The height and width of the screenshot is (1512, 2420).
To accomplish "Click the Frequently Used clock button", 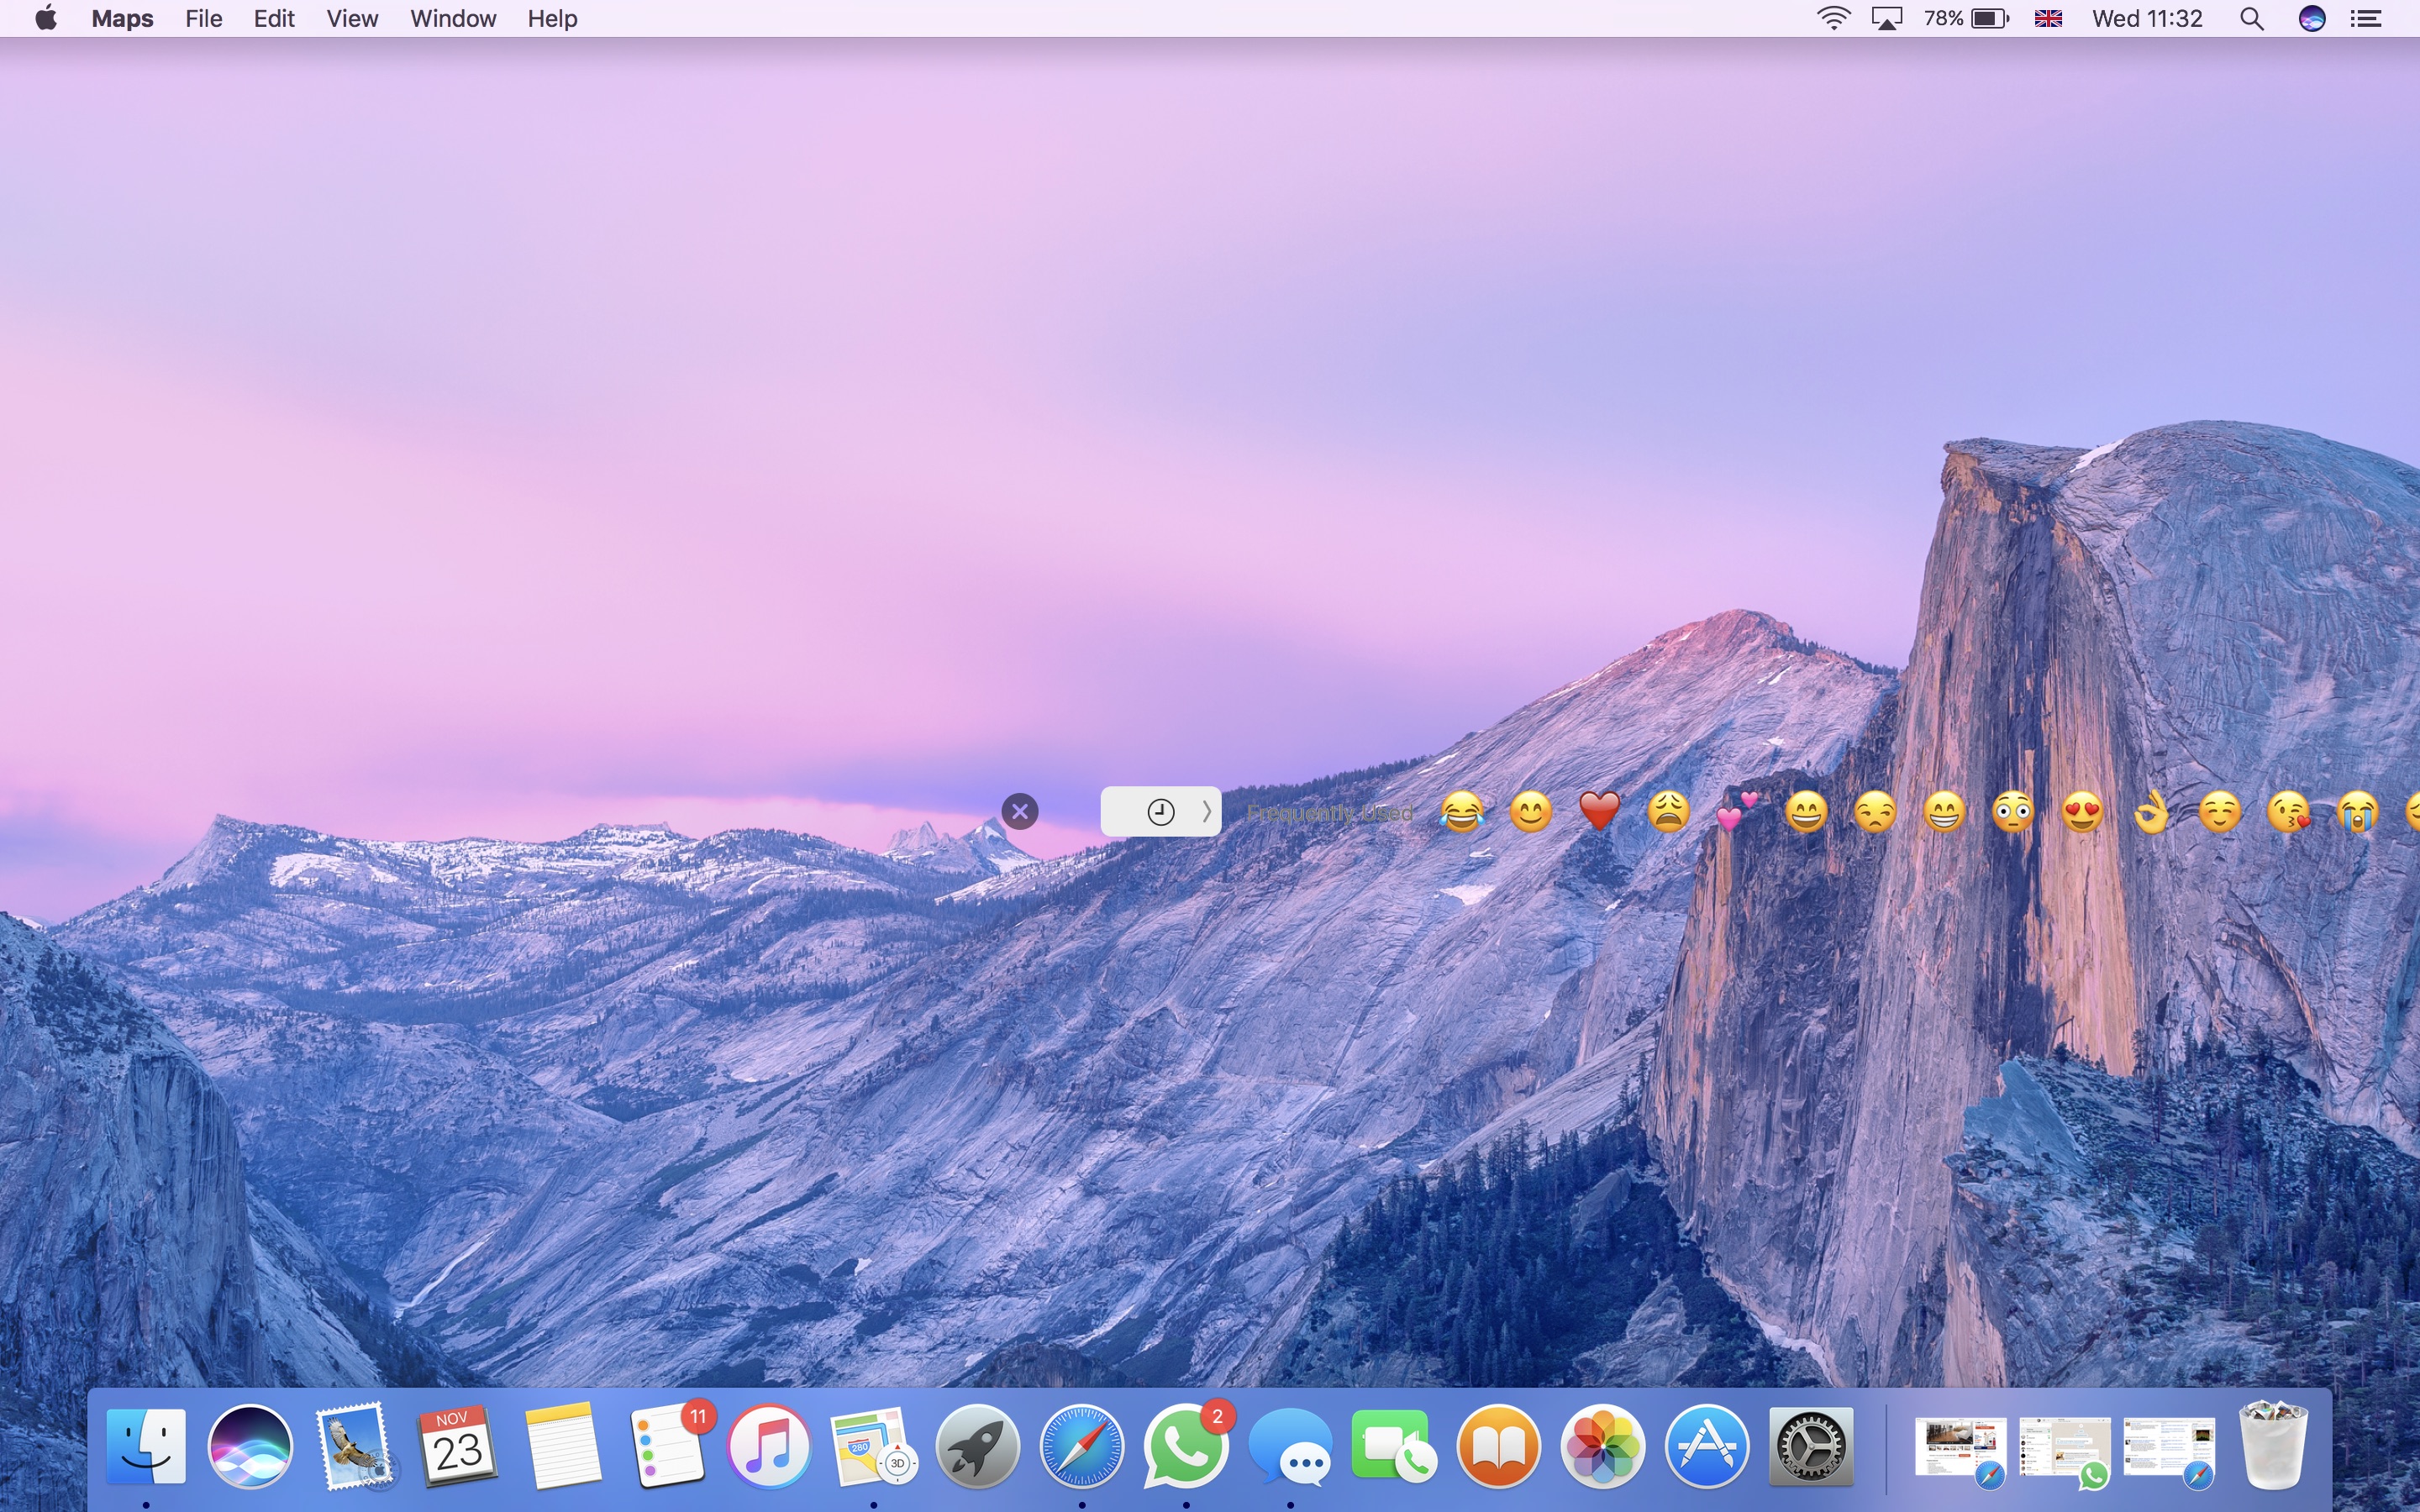I will point(1160,811).
